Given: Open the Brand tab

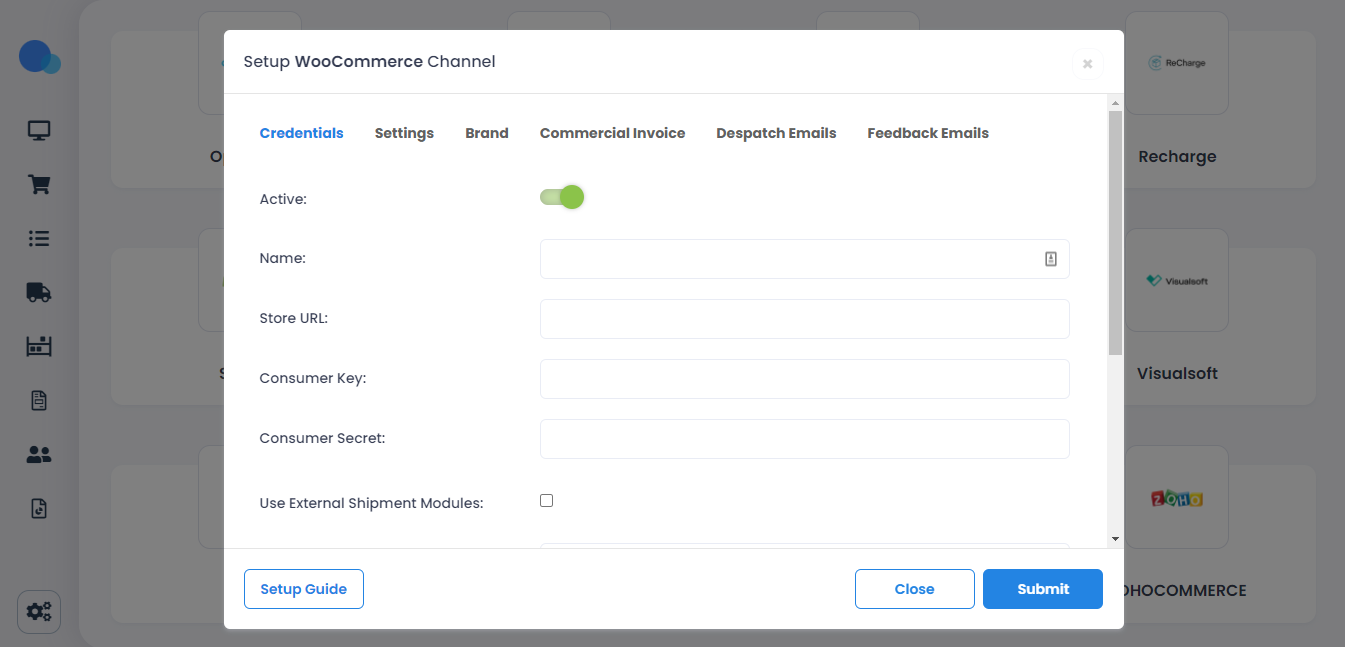Looking at the screenshot, I should point(487,133).
